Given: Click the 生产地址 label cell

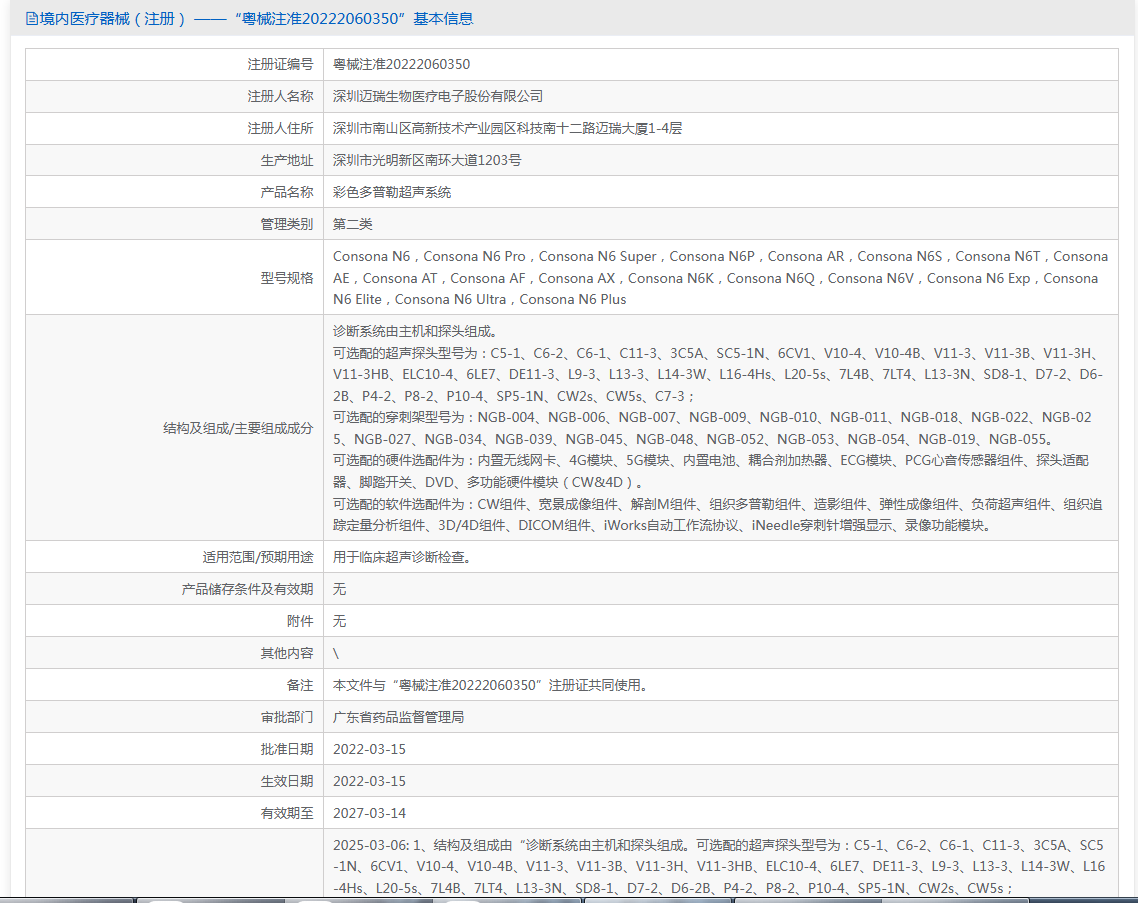Looking at the screenshot, I should (174, 160).
